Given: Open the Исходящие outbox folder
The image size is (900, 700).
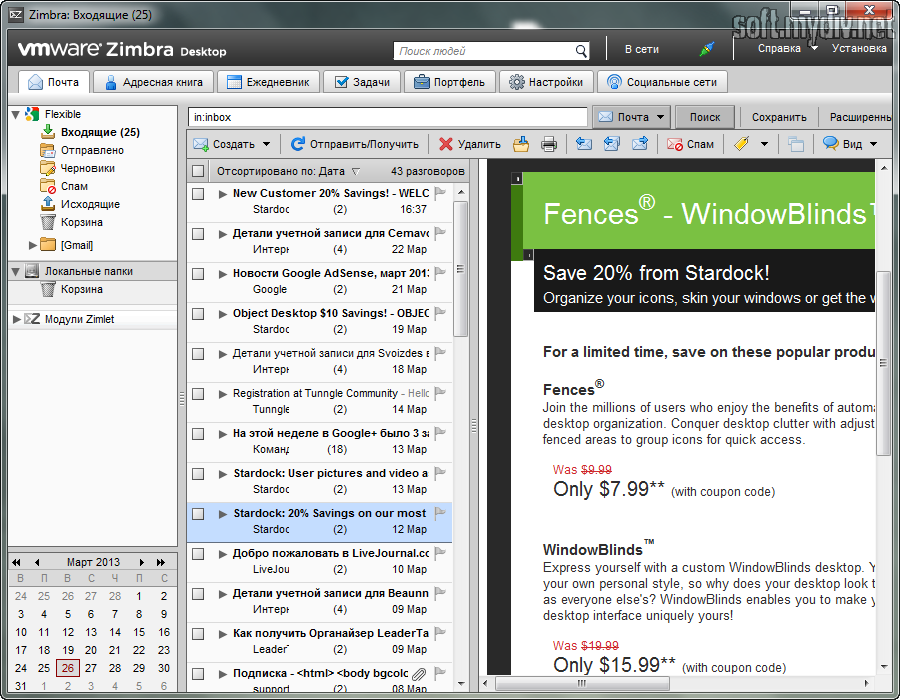Looking at the screenshot, I should (x=90, y=204).
